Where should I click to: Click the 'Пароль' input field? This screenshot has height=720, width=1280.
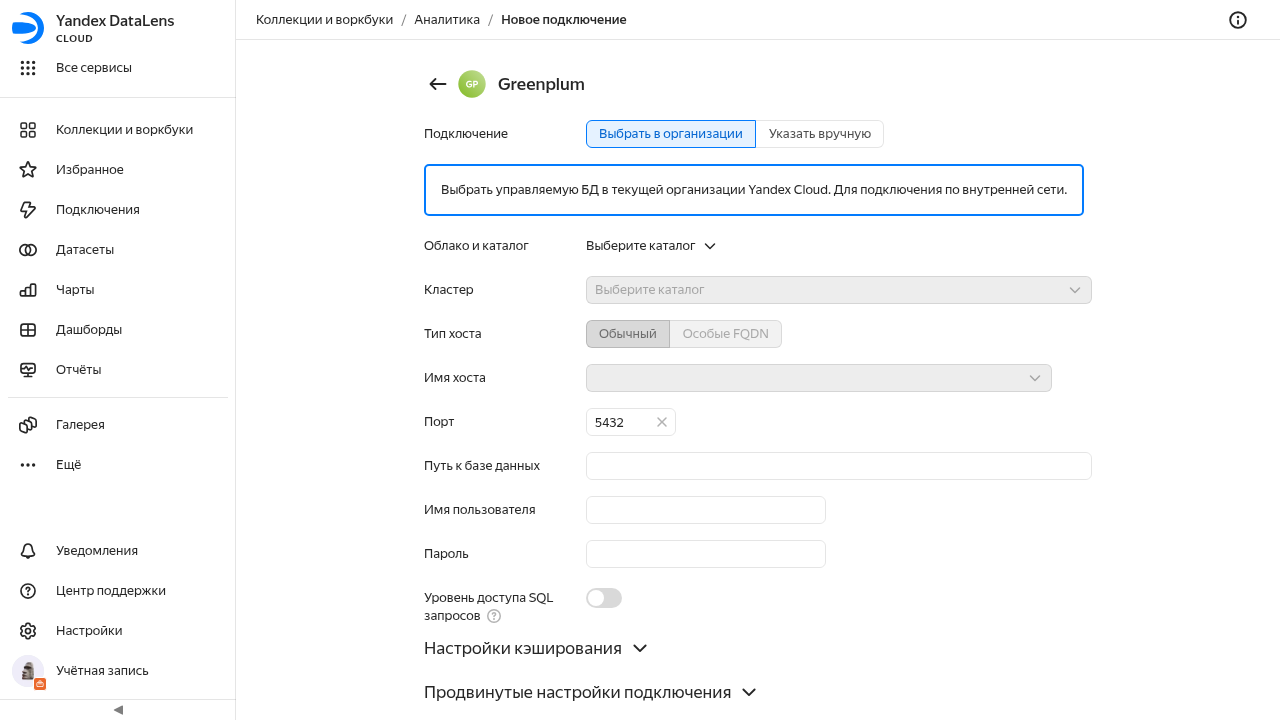(x=706, y=554)
